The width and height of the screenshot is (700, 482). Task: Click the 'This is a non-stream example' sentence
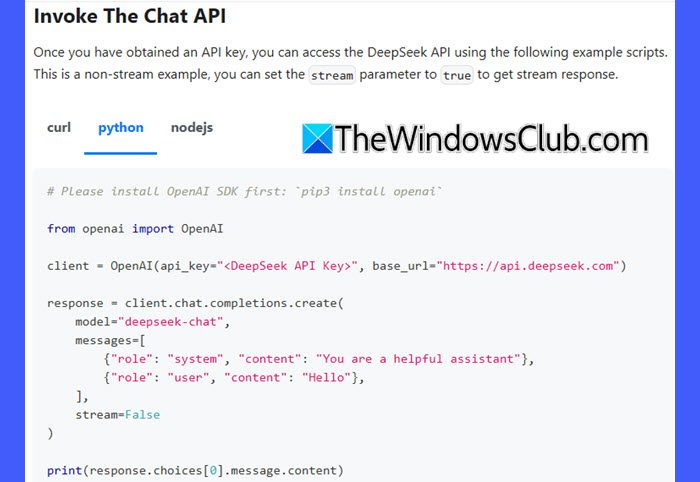[x=326, y=75]
